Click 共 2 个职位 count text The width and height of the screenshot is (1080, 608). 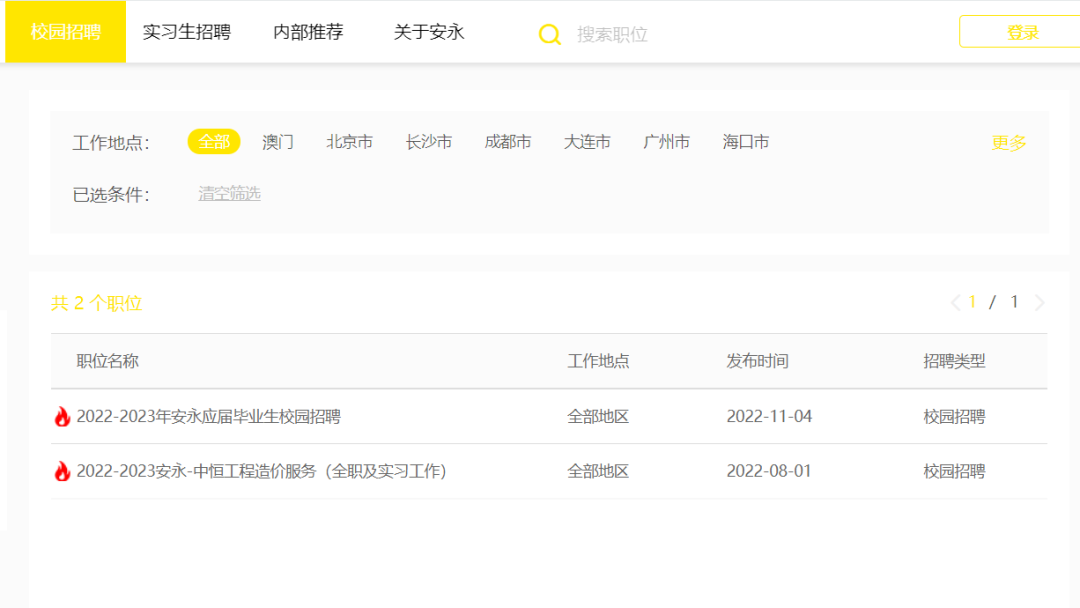96,303
